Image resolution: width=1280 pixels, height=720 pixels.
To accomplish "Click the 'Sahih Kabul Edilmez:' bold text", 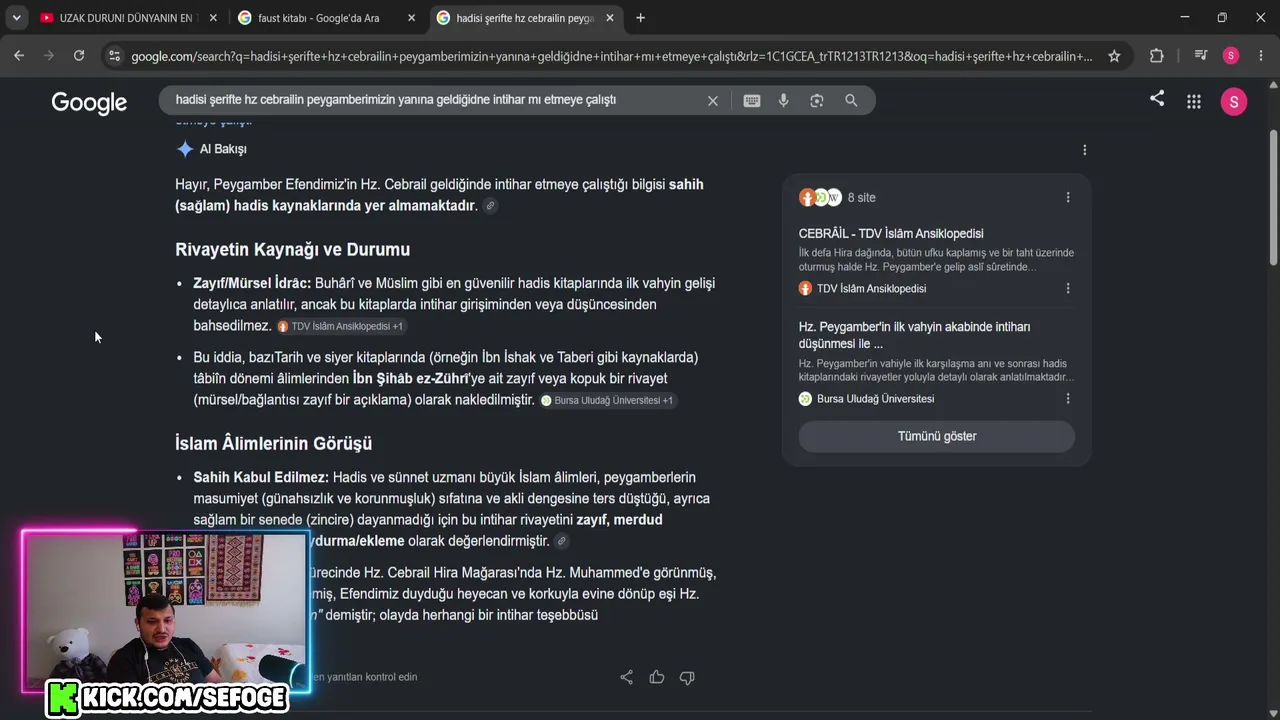I will (x=261, y=478).
